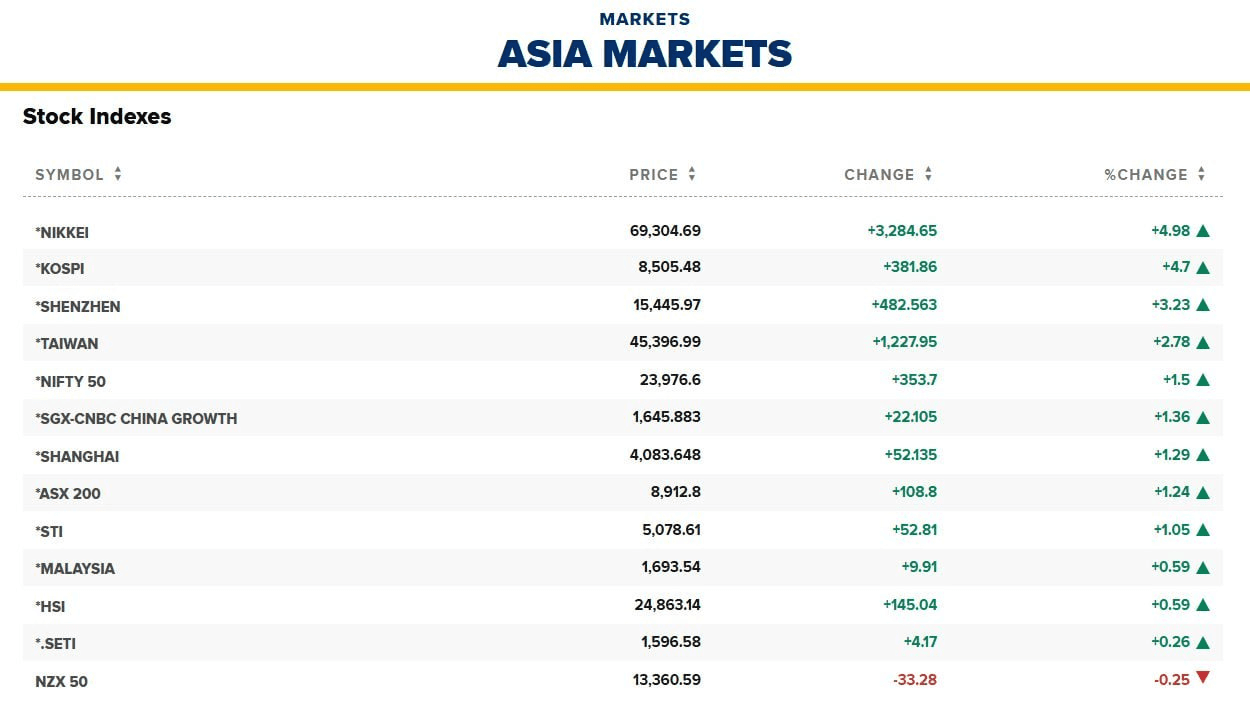
Task: Open SGX-CNBC CHINA GROWTH index
Action: pos(136,419)
